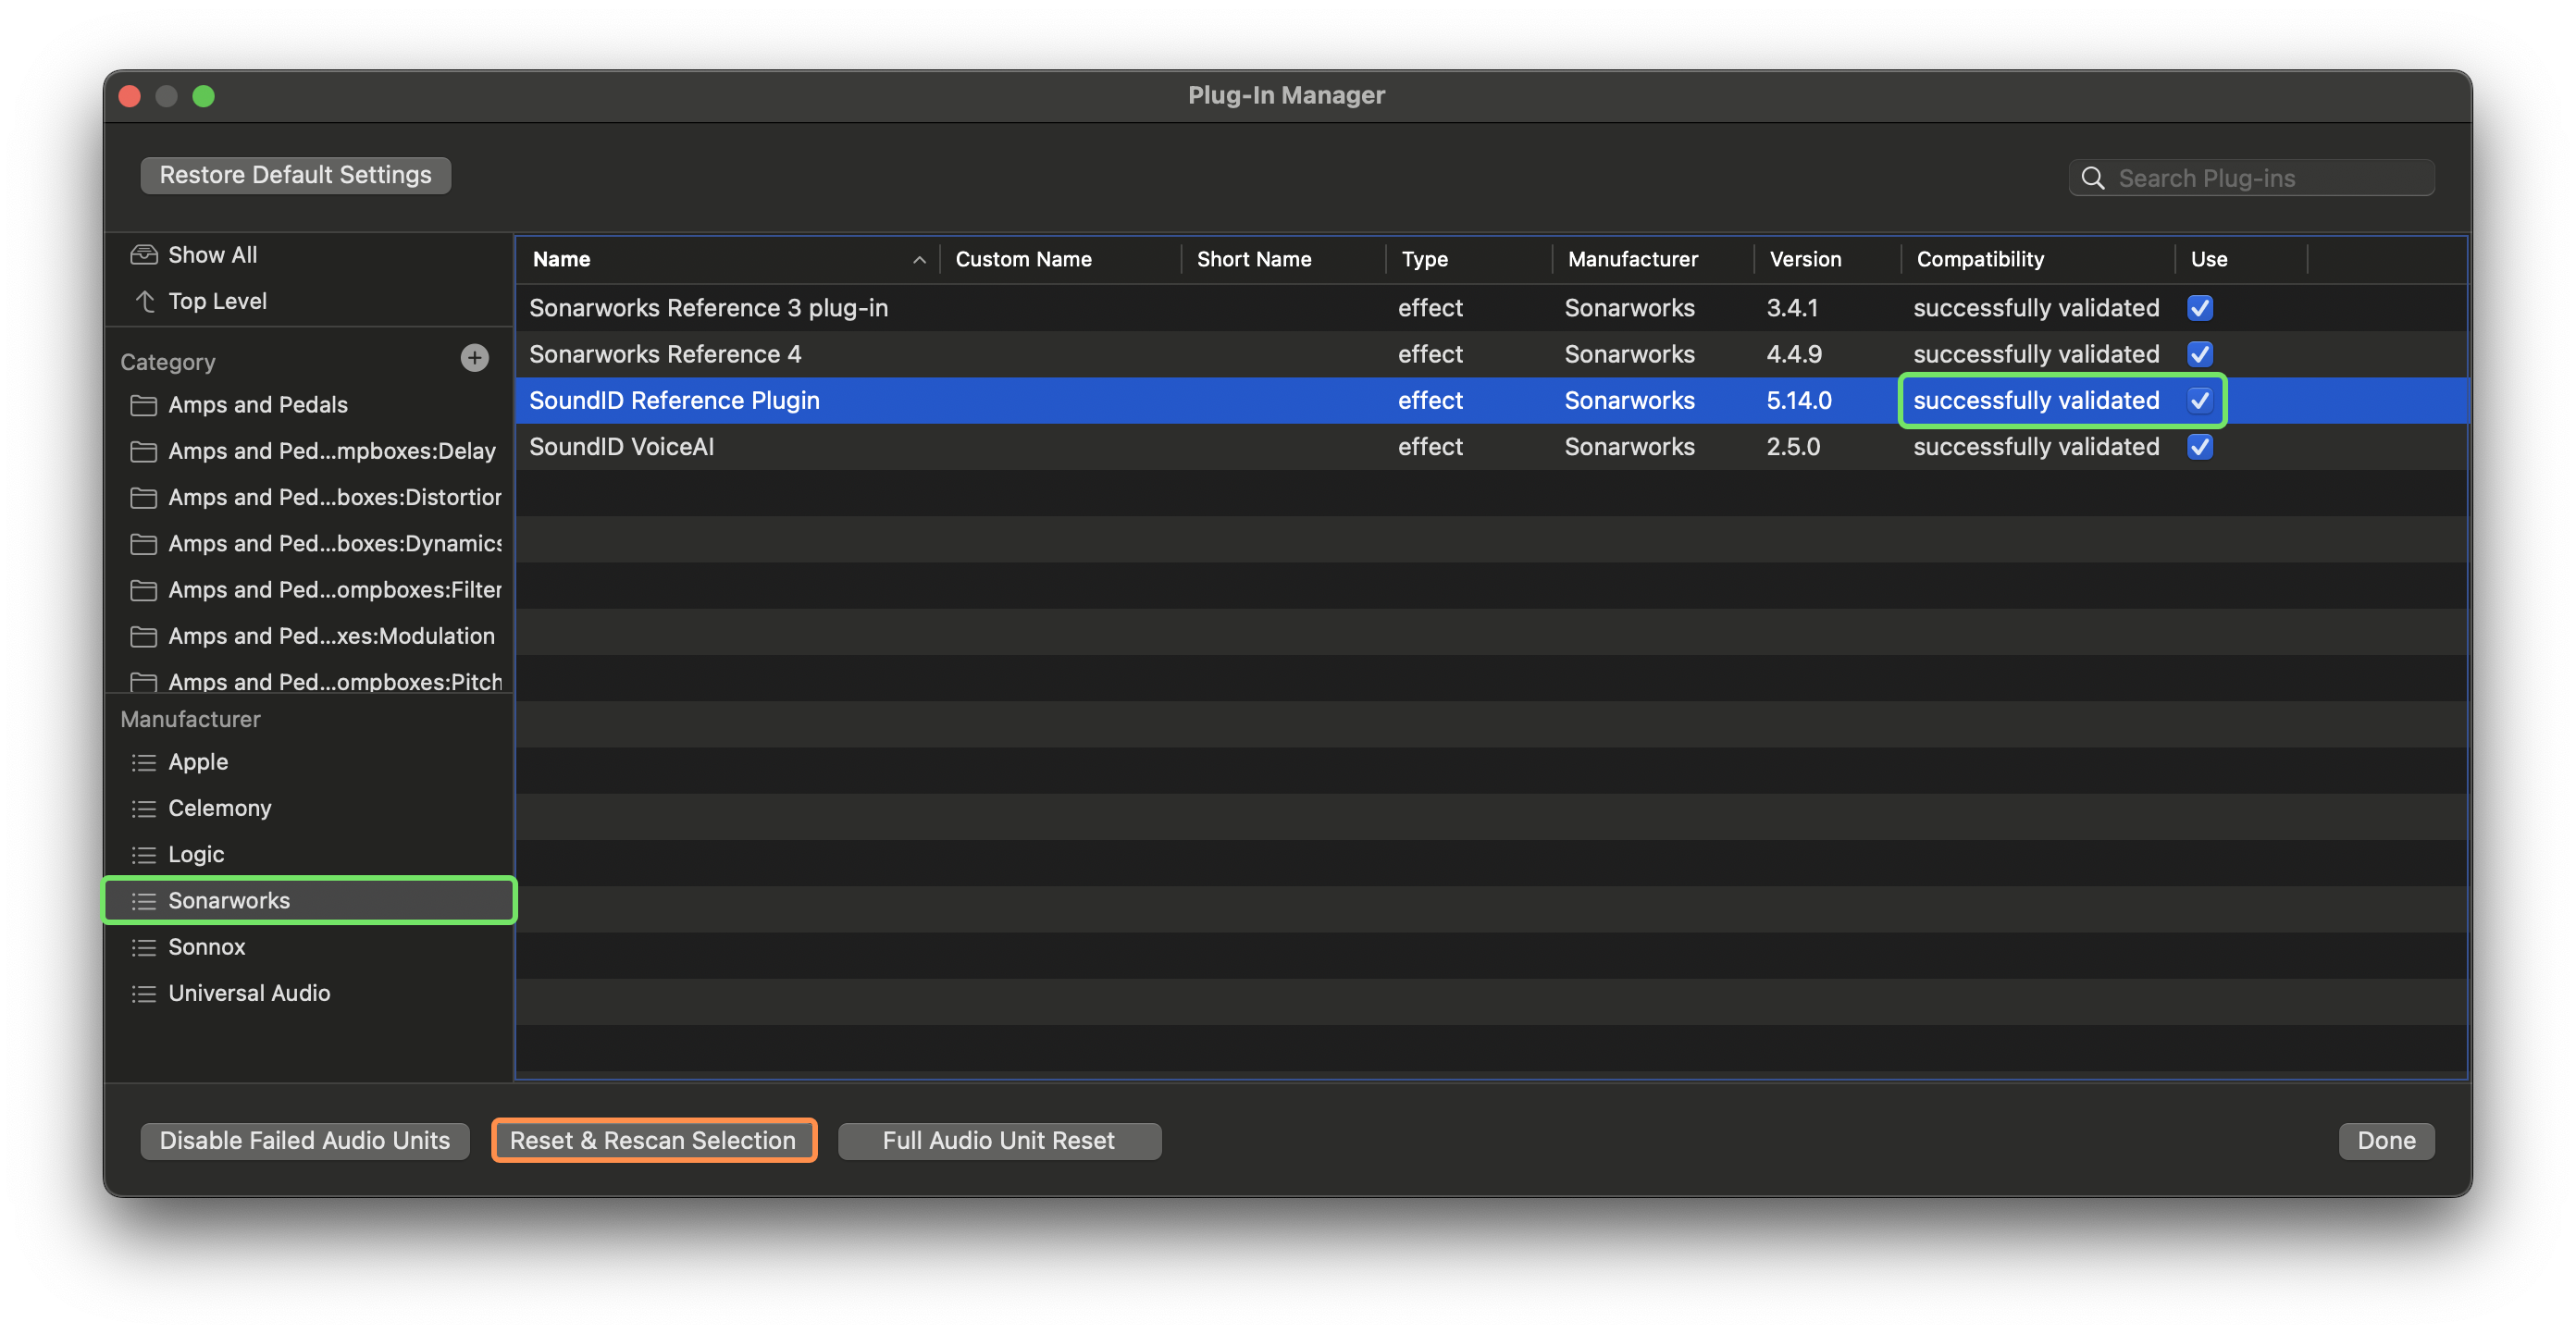Select the Sonnox manufacturer entry
The image size is (2576, 1334).
point(206,947)
